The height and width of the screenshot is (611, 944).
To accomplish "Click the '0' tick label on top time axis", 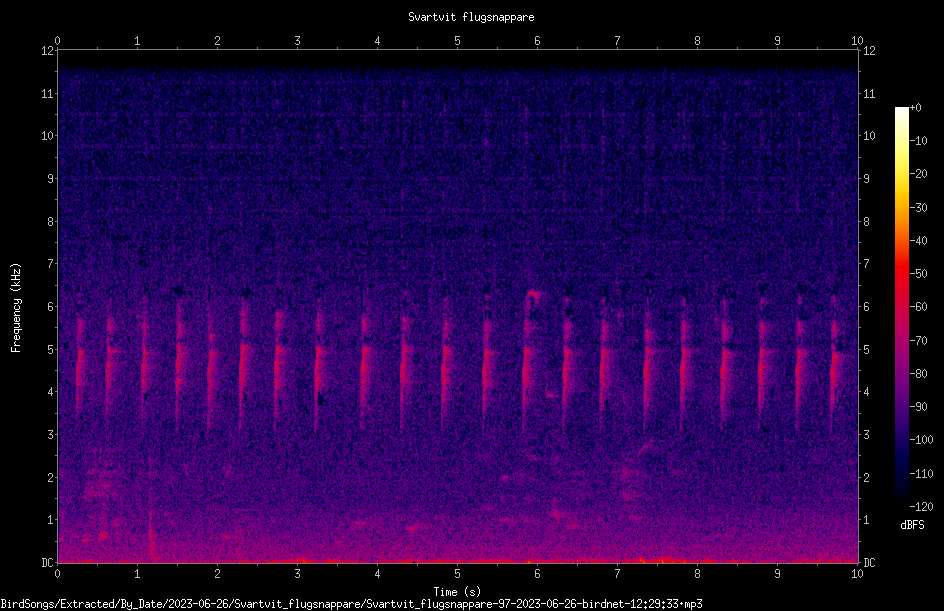I will (x=57, y=41).
